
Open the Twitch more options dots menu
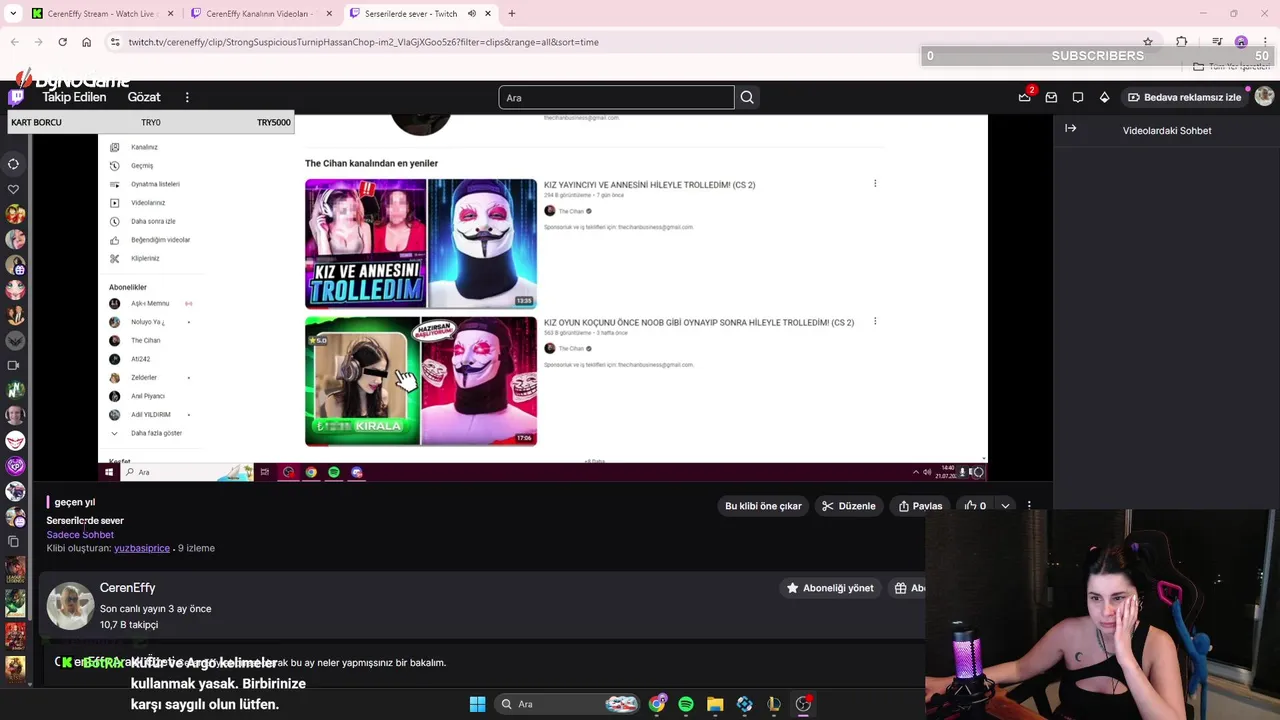[187, 97]
